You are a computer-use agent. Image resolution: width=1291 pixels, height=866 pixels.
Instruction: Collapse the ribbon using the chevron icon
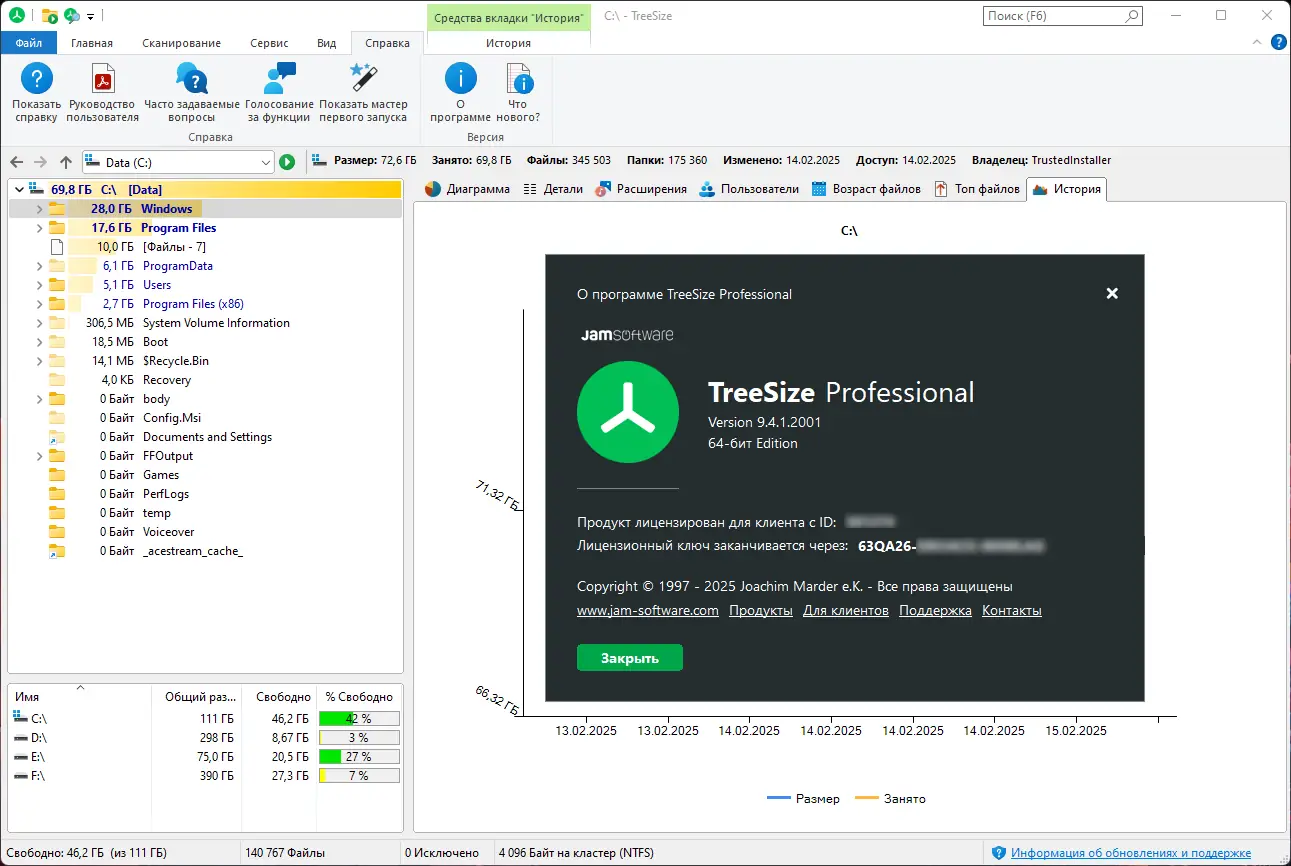[x=1258, y=43]
